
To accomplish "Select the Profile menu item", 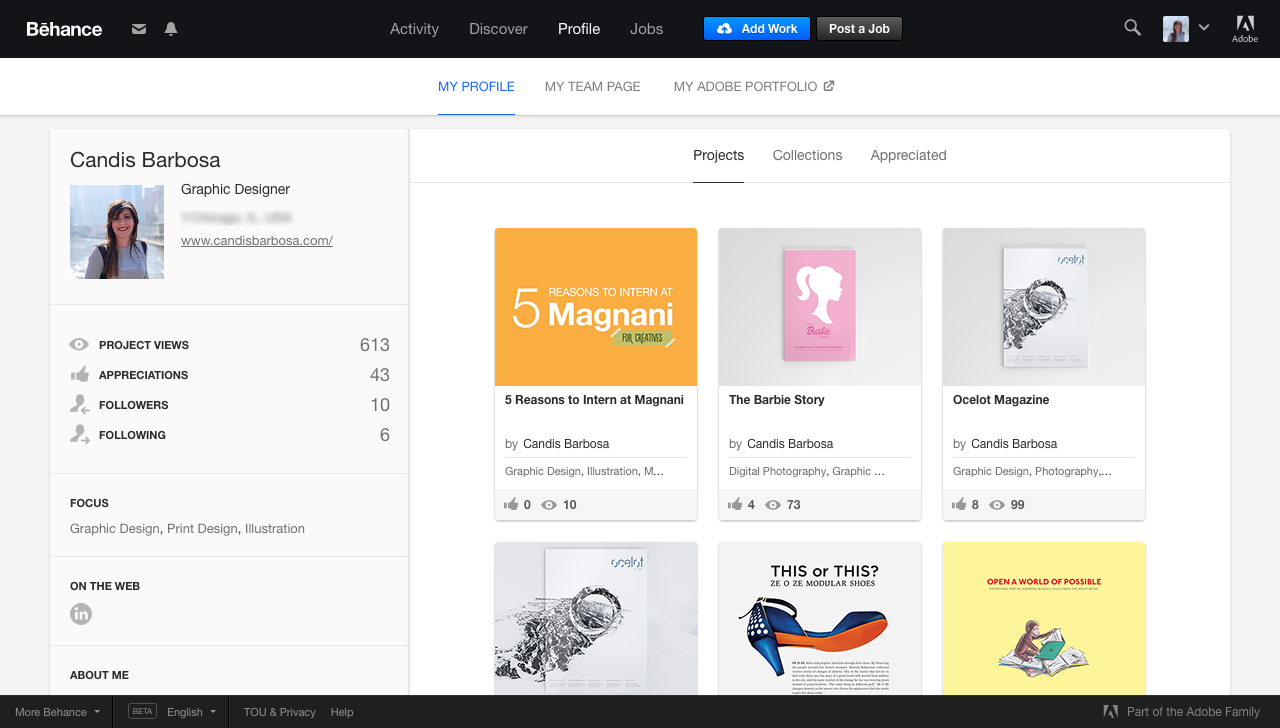I will point(579,29).
